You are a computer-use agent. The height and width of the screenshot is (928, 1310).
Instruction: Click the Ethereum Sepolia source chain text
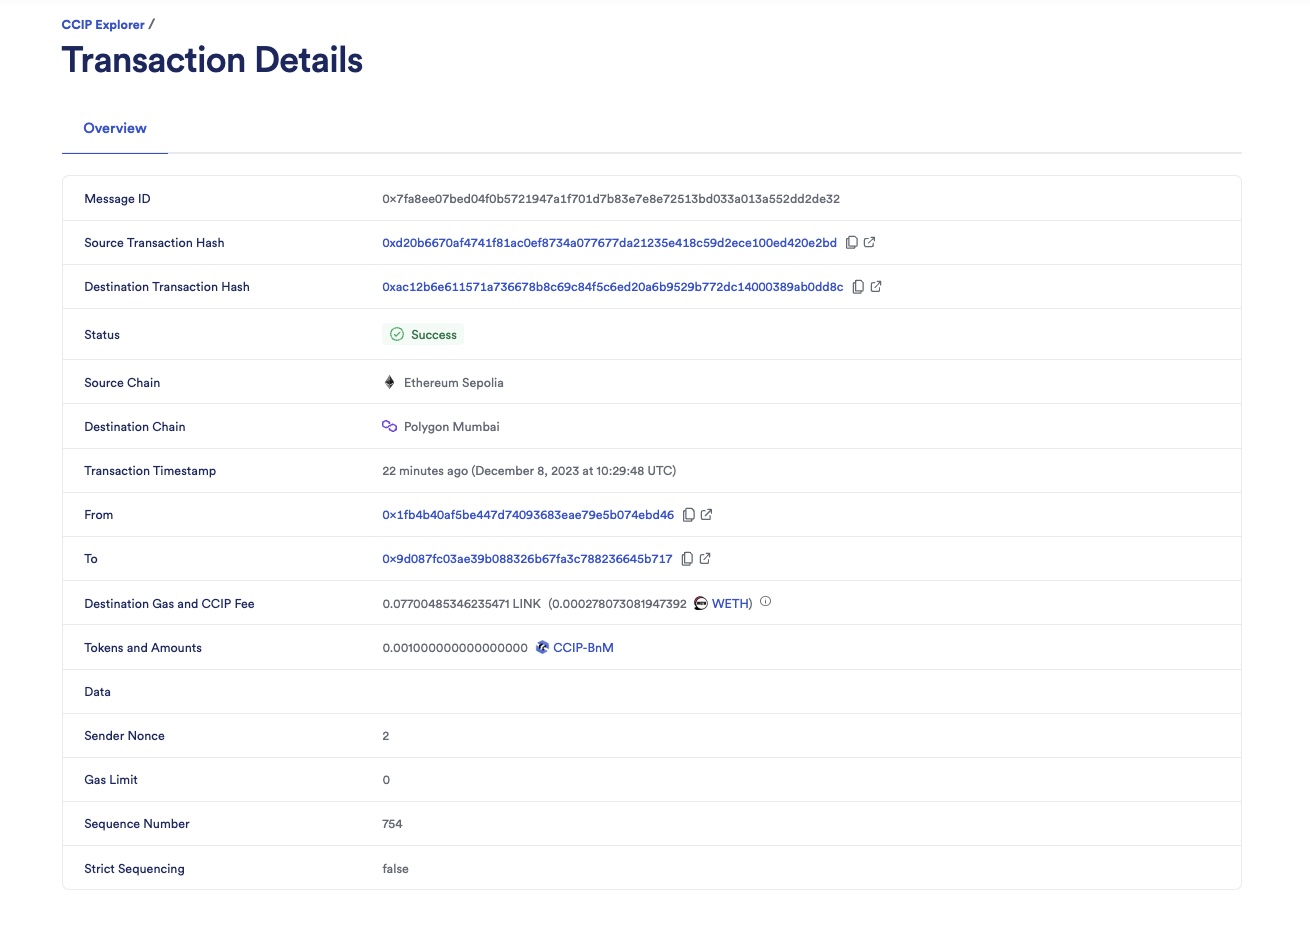tap(454, 383)
